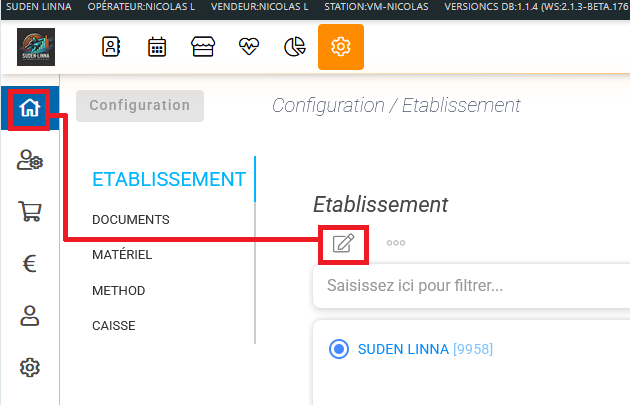Select the DOCUMENTS menu item
This screenshot has width=630, height=405.
[130, 219]
